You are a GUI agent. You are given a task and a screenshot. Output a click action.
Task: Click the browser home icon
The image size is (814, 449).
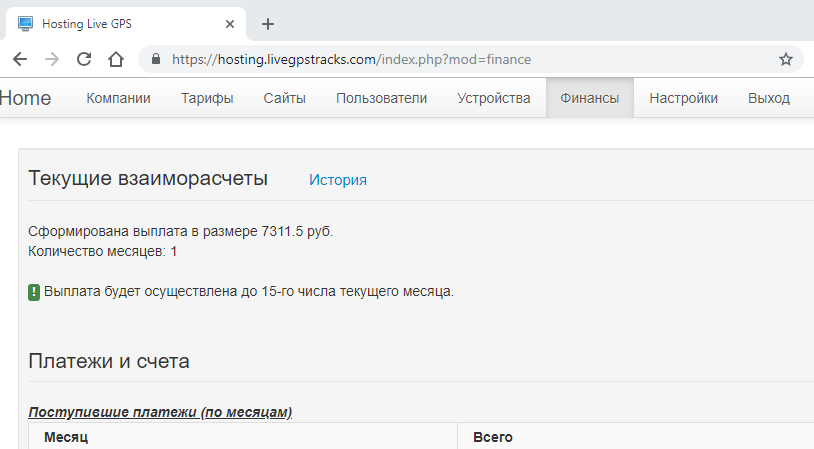point(116,59)
